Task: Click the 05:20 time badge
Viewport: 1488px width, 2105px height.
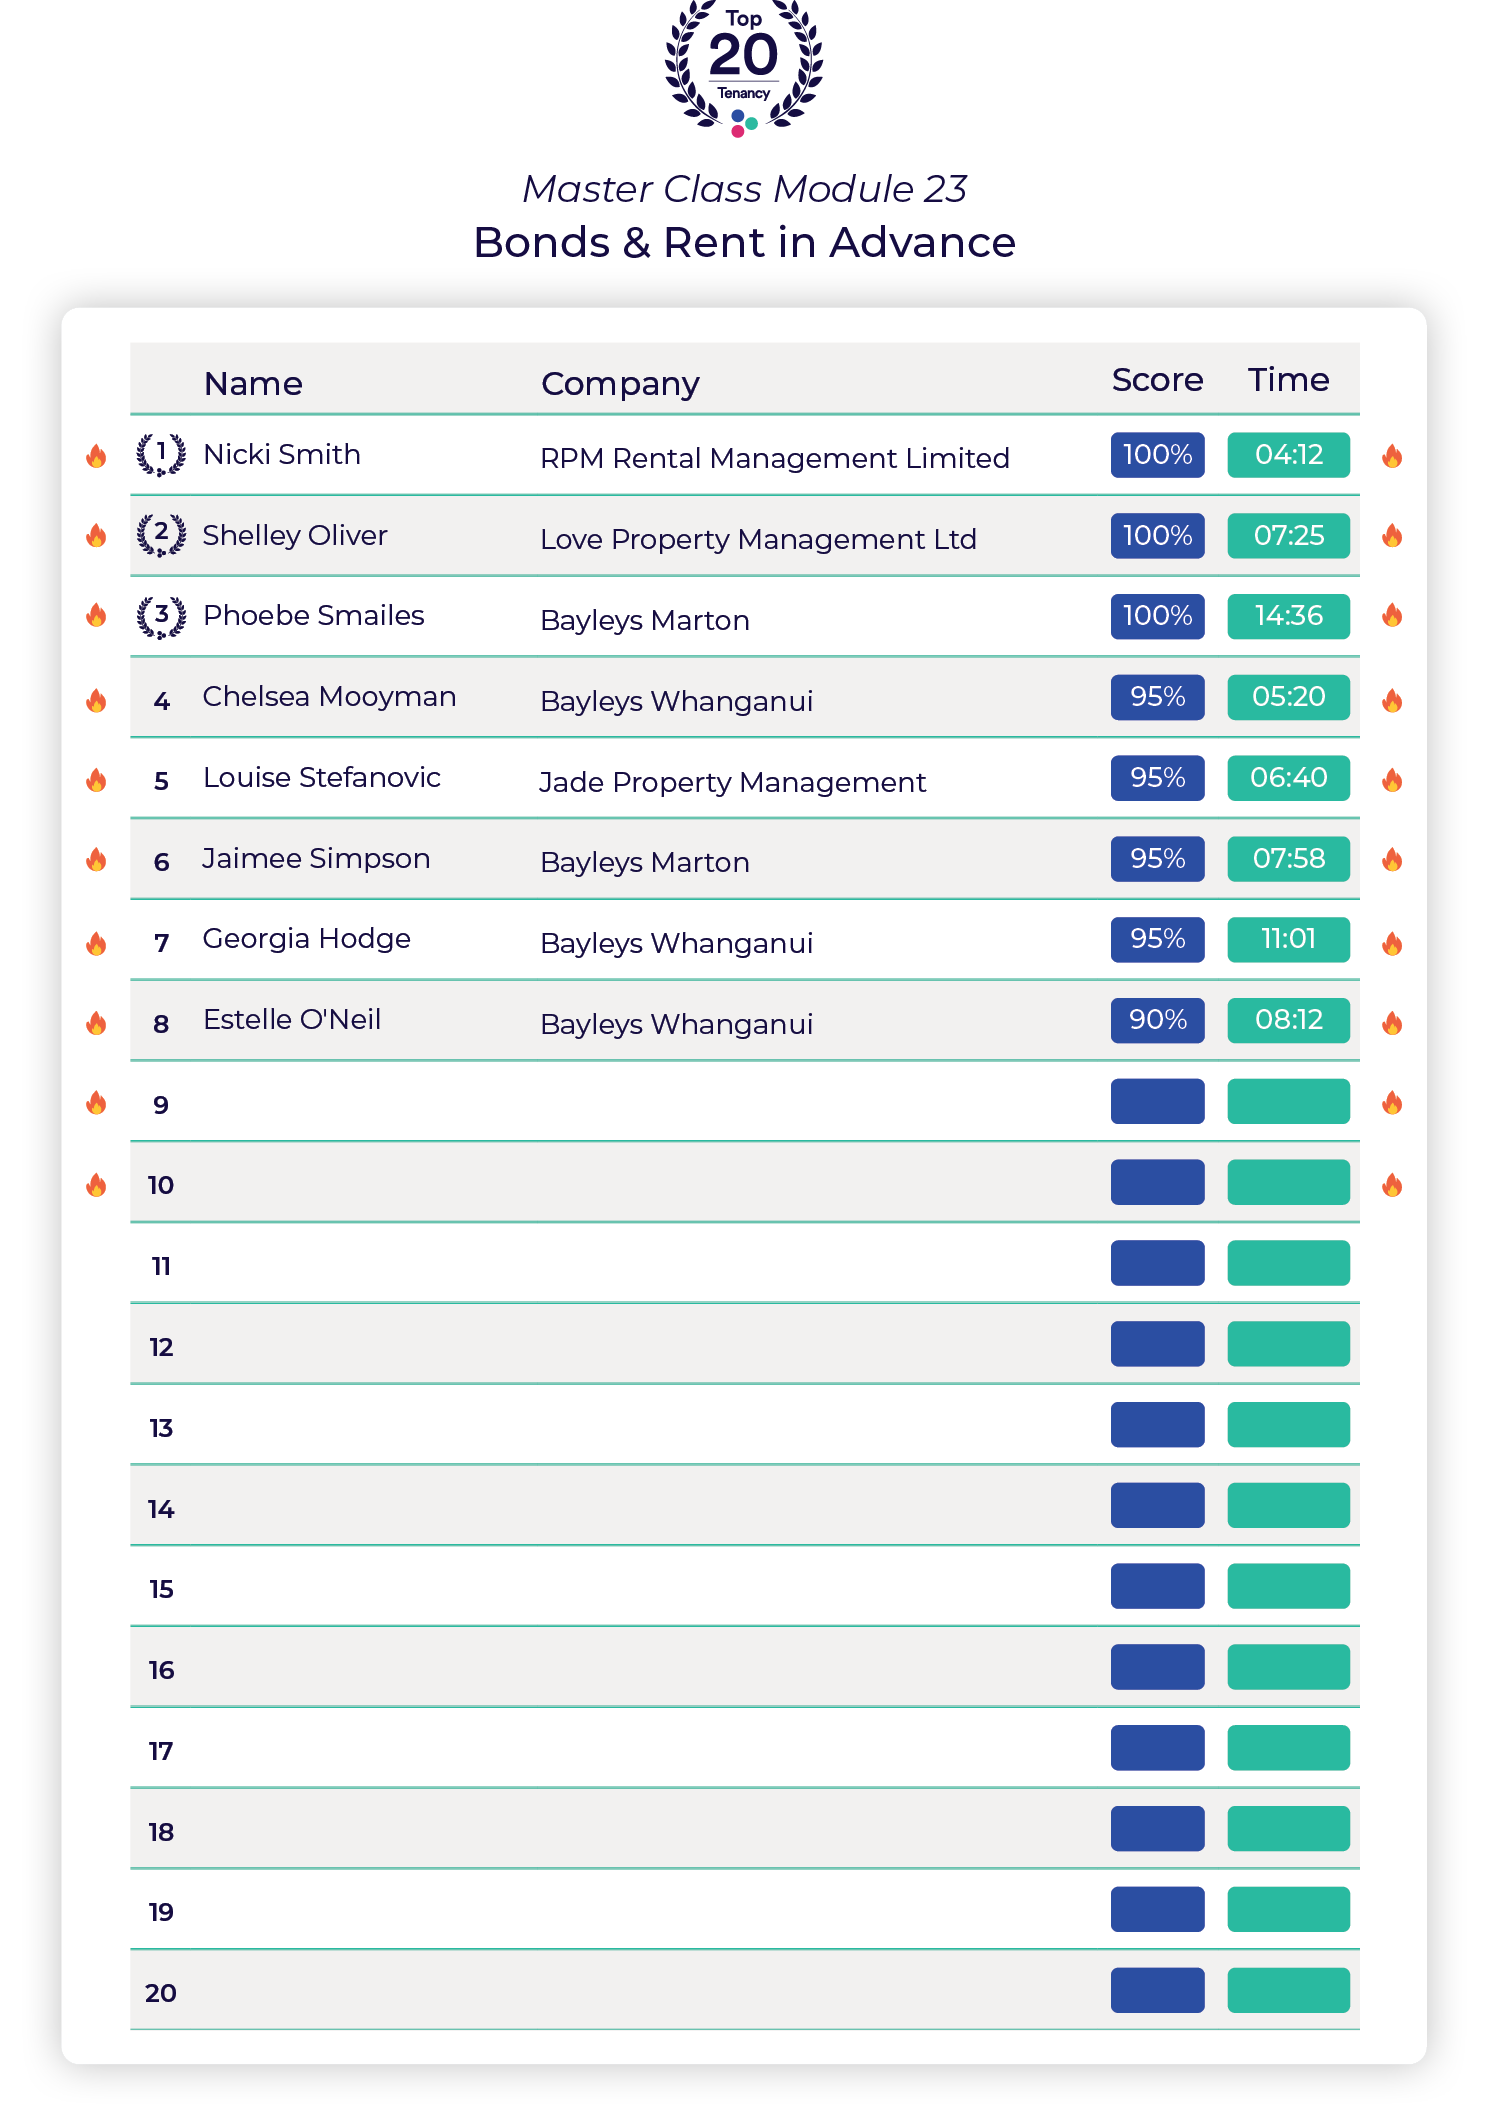Action: (x=1288, y=697)
